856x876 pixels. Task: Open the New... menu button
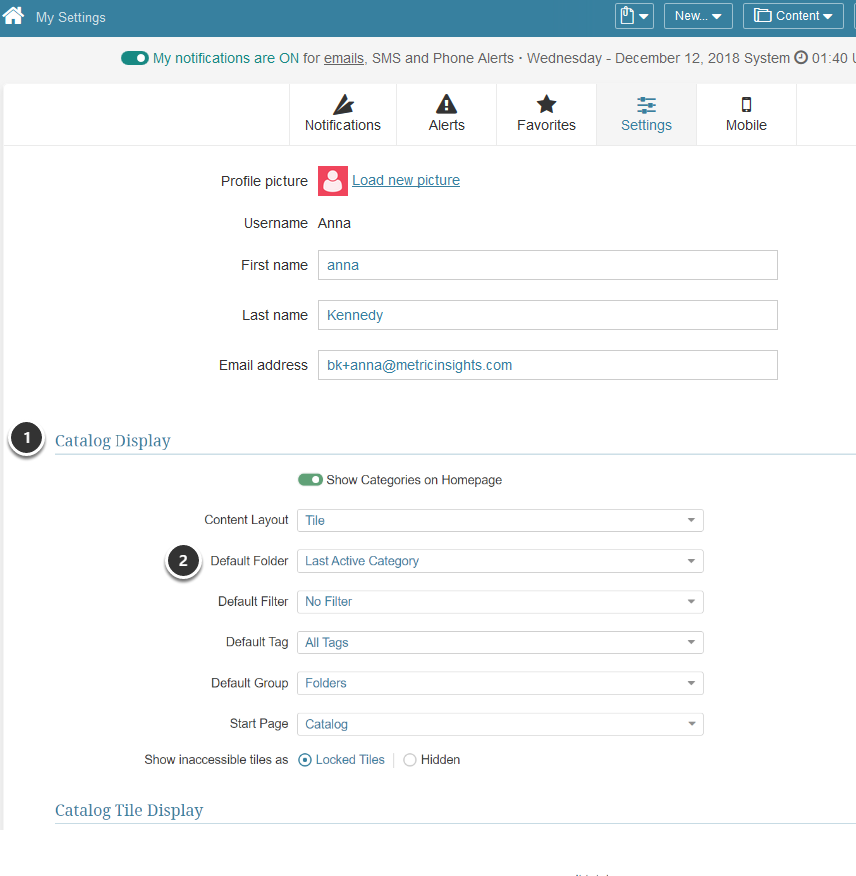(x=698, y=16)
